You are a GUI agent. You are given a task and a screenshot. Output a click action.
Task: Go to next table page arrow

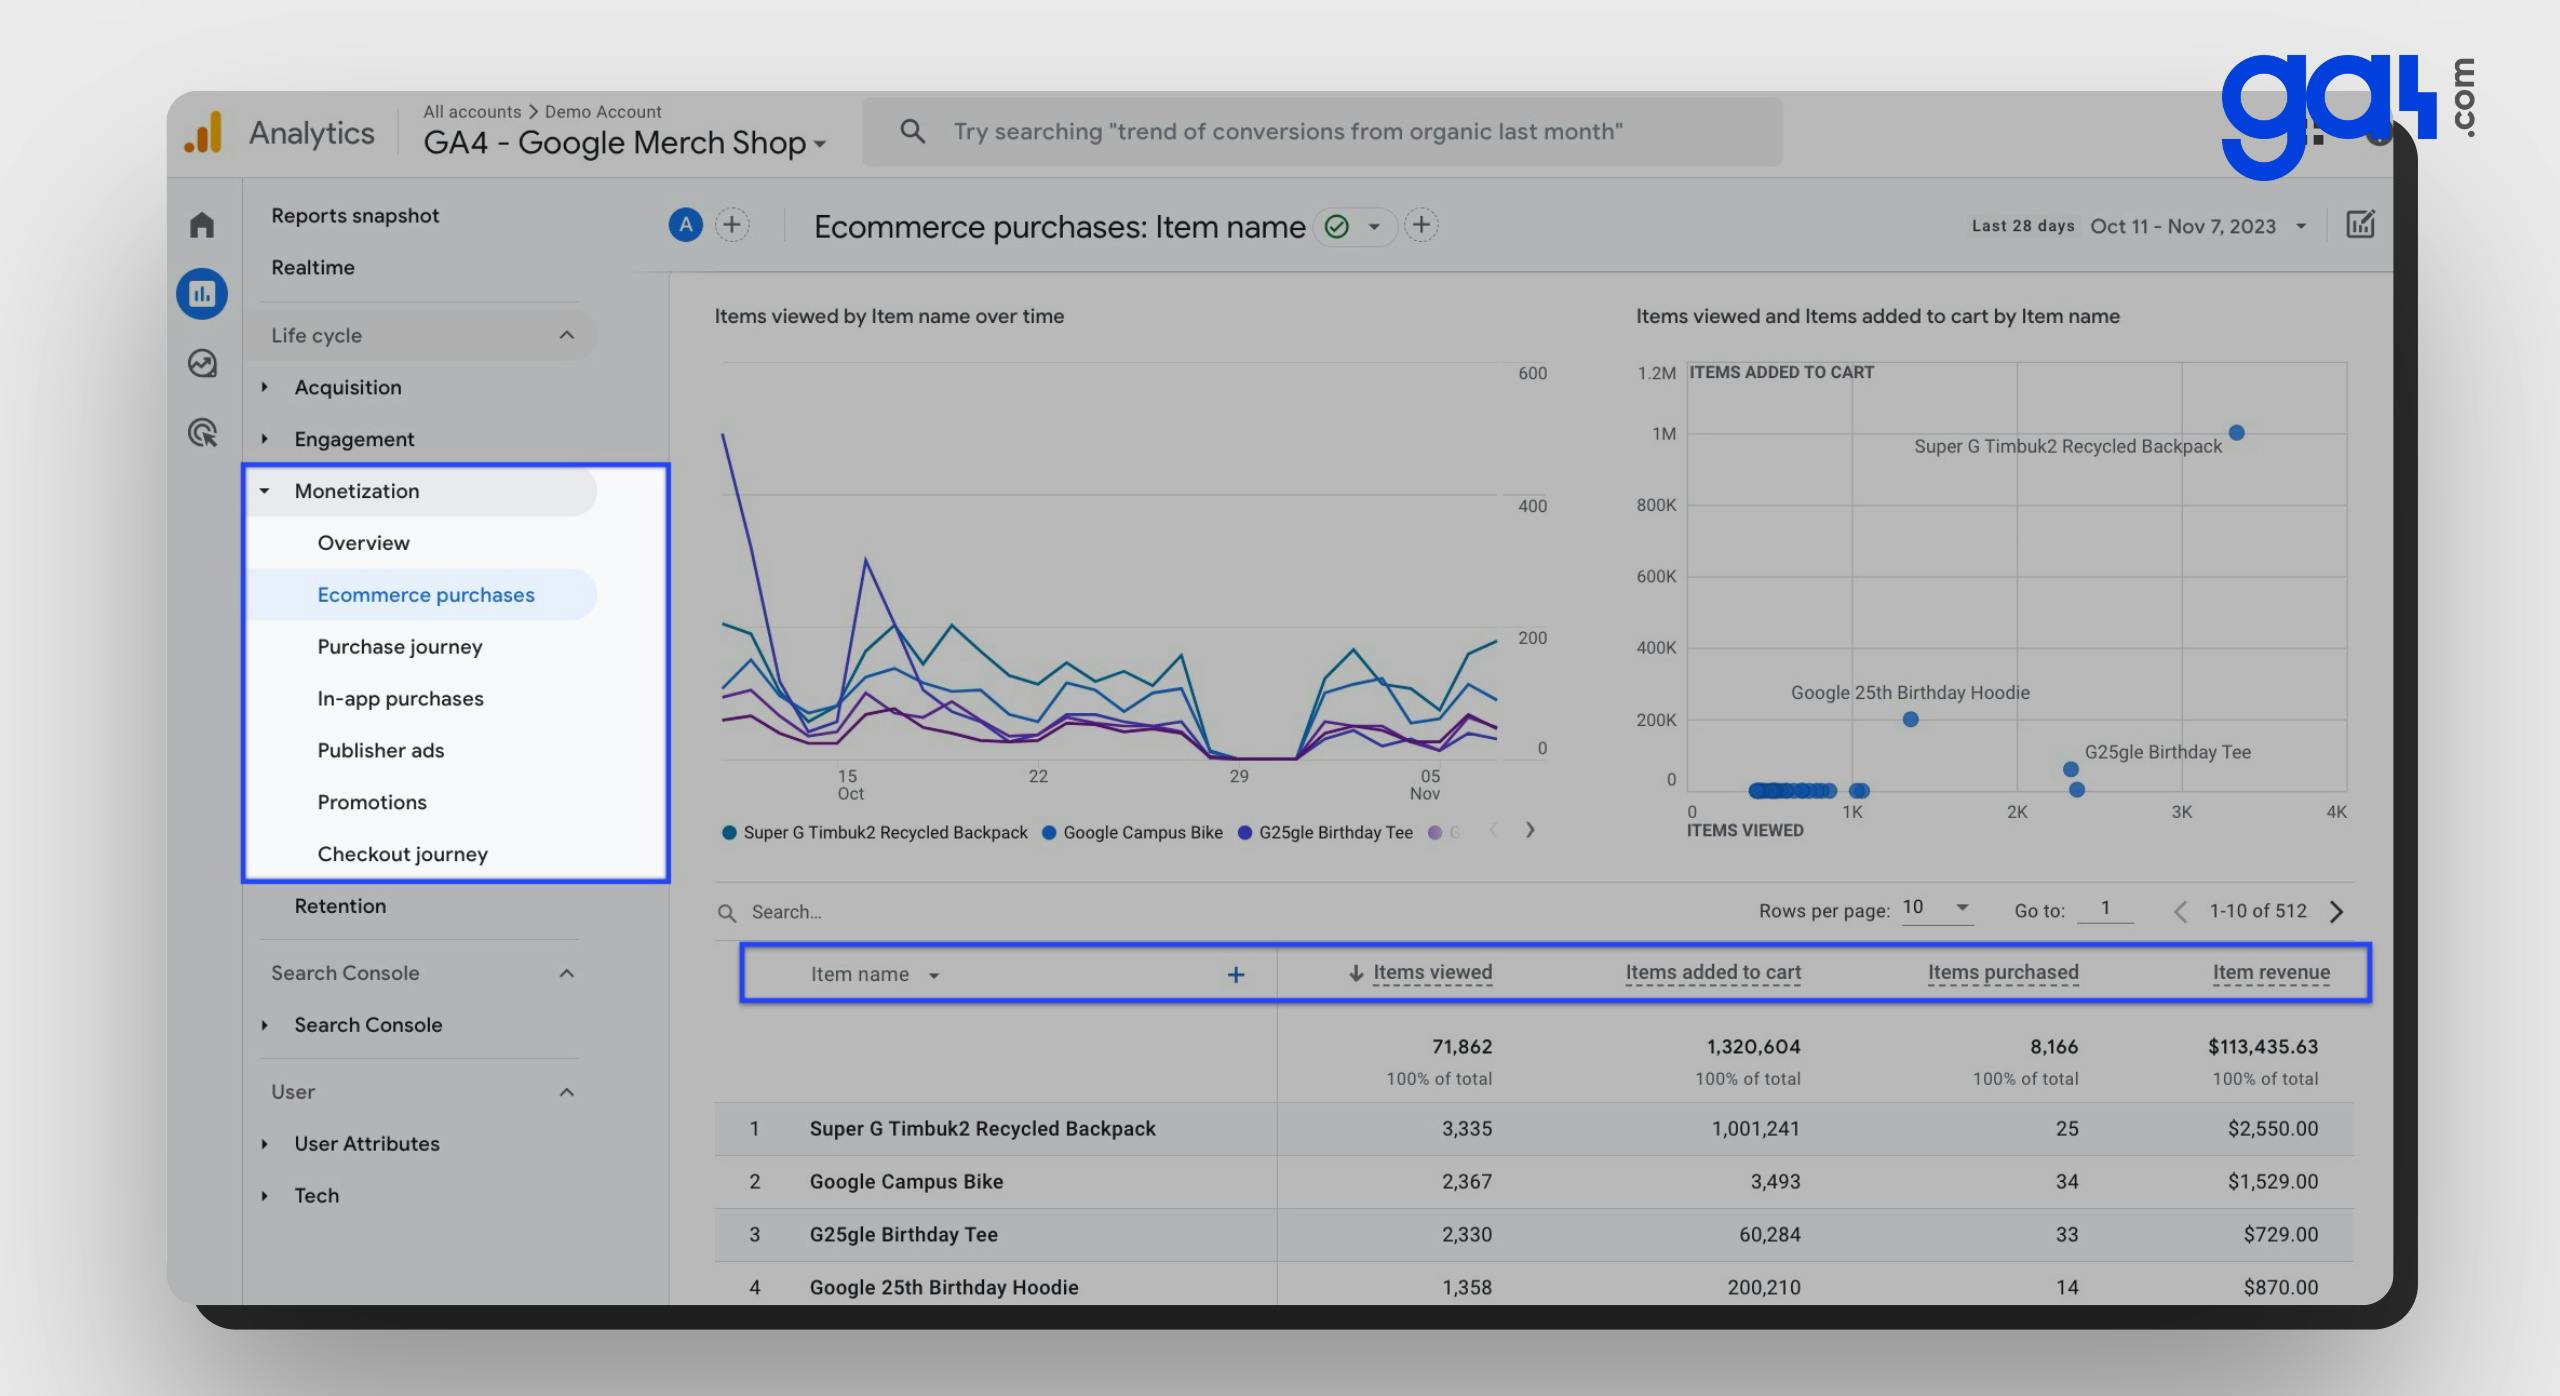2336,911
